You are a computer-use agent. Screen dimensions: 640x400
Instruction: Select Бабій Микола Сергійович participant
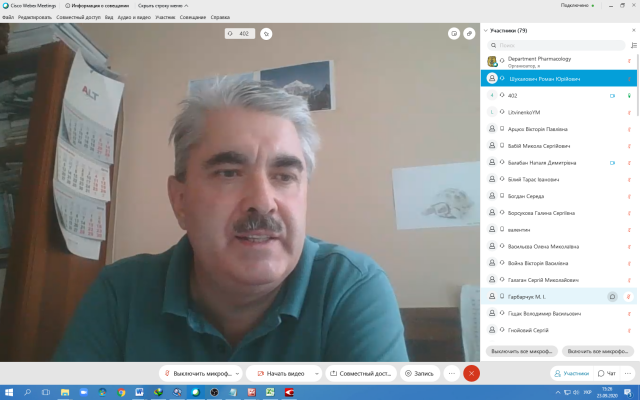click(x=558, y=146)
